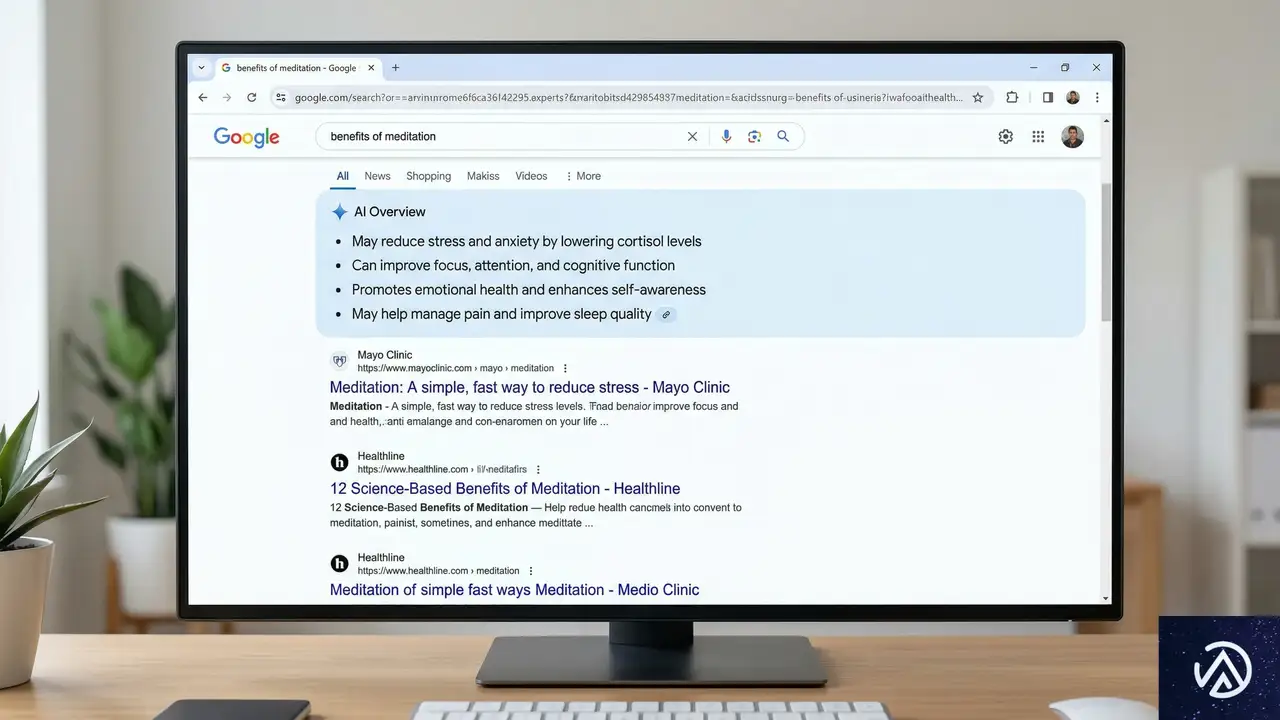This screenshot has height=720, width=1280.
Task: Click the search magnifier icon
Action: 783,136
